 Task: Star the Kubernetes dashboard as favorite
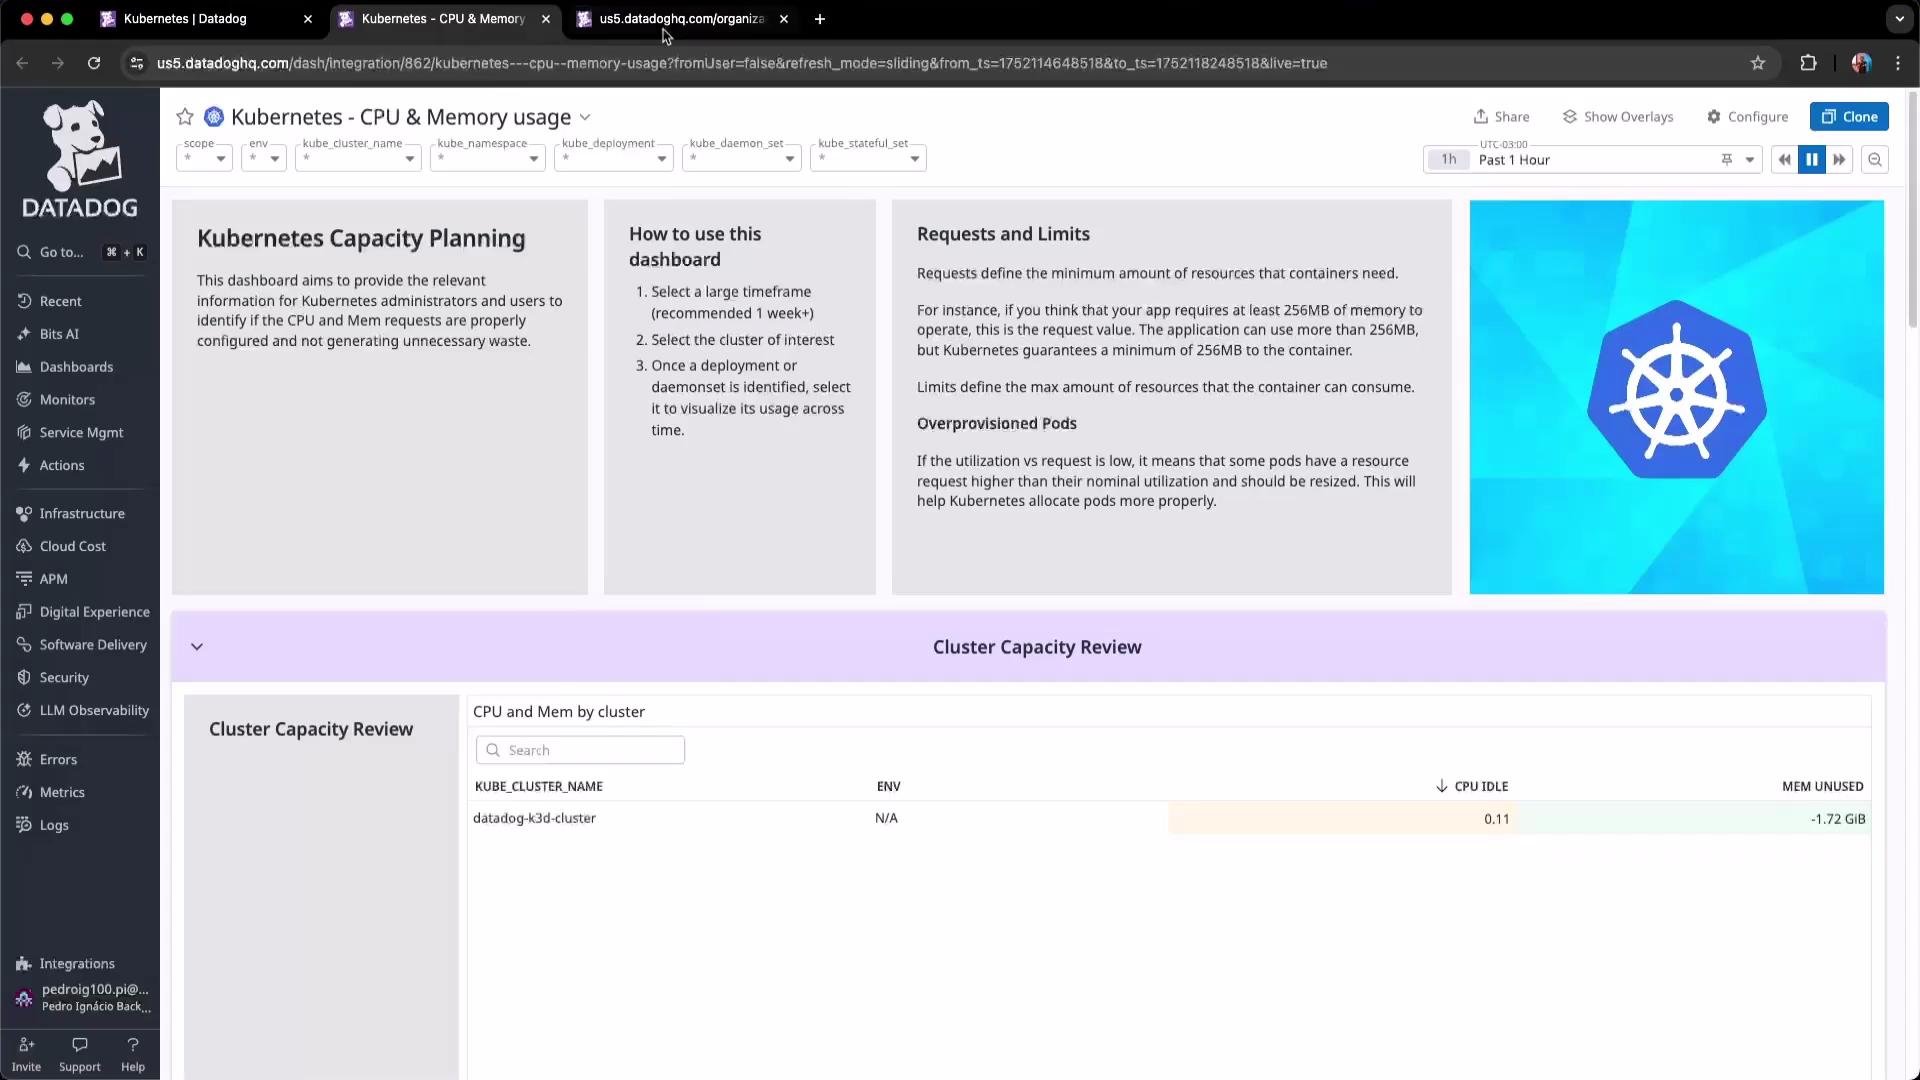coord(185,117)
